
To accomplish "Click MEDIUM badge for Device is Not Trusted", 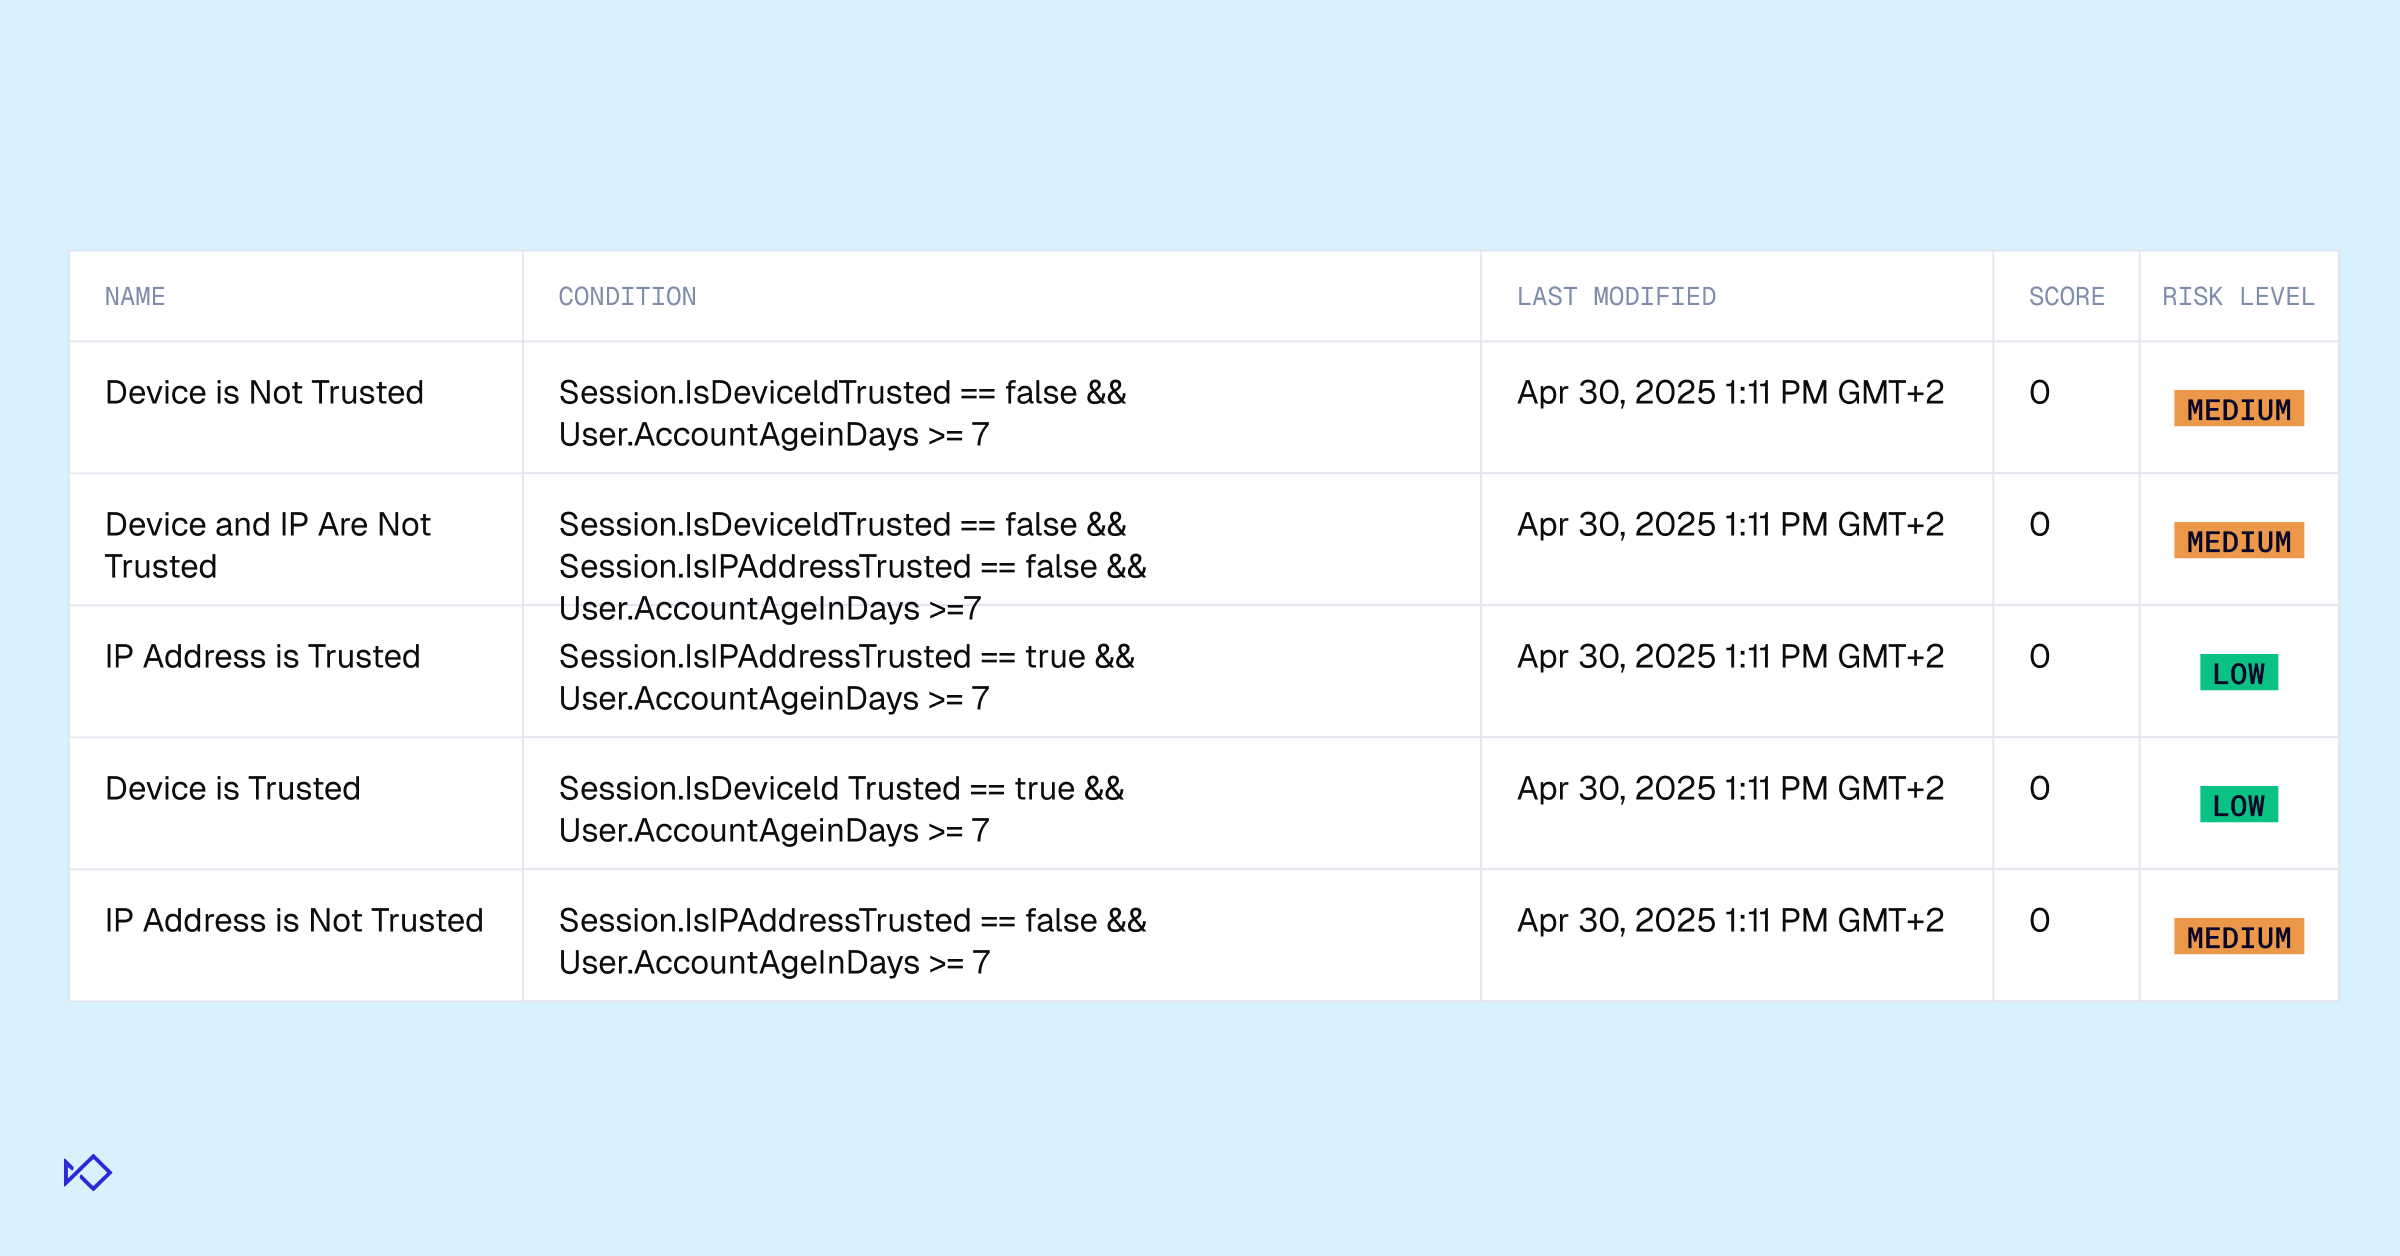I will point(2238,409).
